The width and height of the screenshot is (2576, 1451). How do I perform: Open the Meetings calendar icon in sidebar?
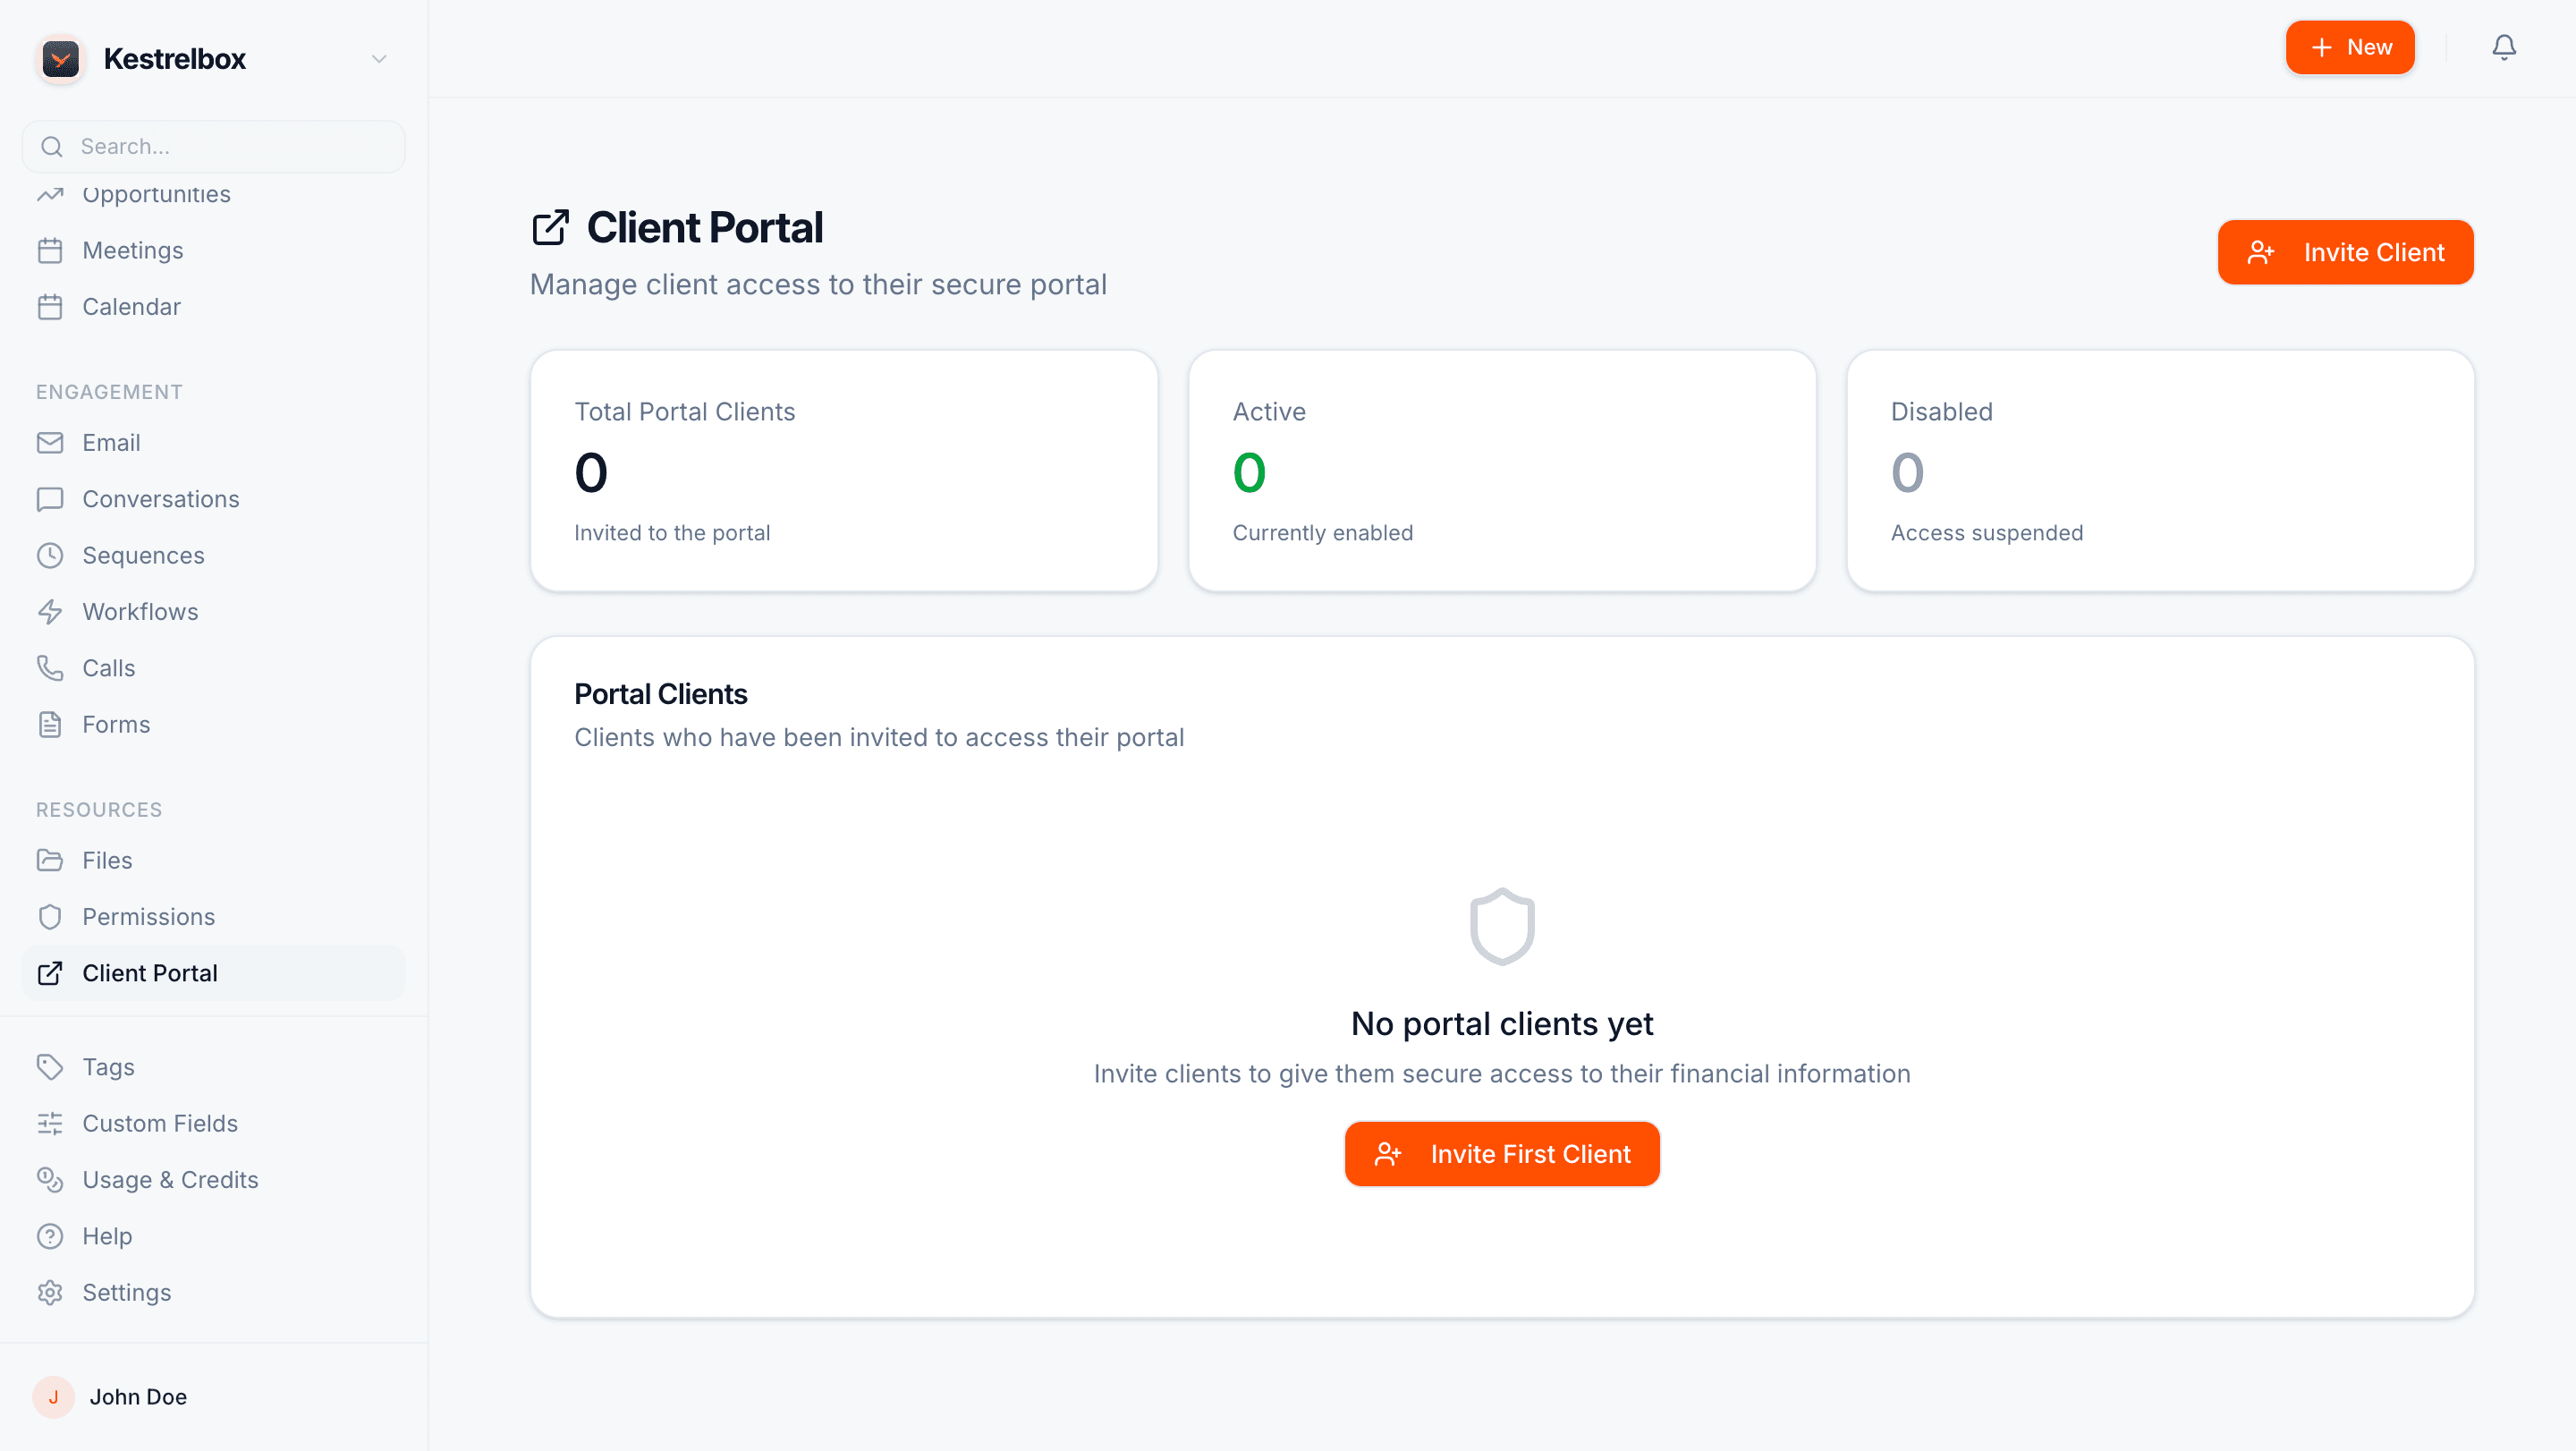point(51,250)
